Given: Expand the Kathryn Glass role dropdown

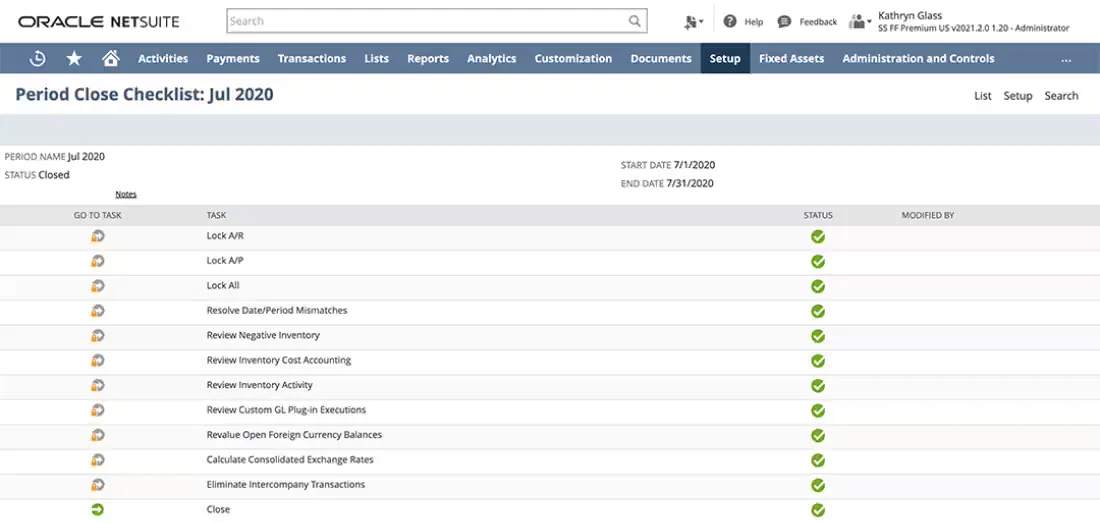Looking at the screenshot, I should tap(859, 22).
